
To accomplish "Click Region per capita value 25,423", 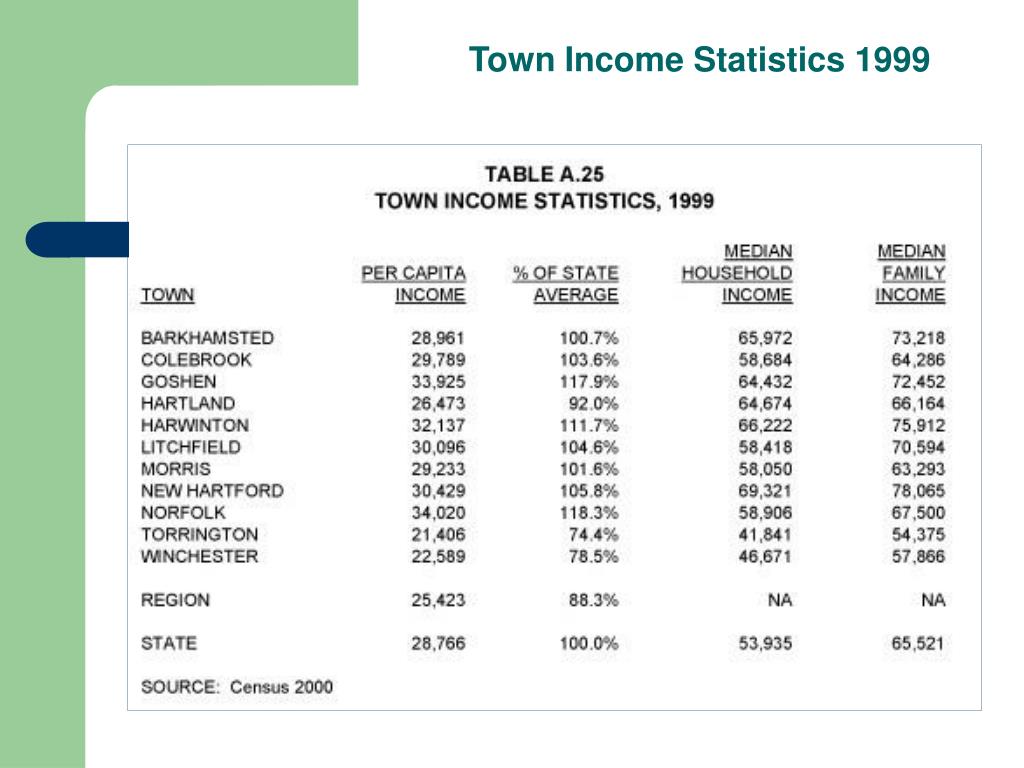I will (438, 600).
